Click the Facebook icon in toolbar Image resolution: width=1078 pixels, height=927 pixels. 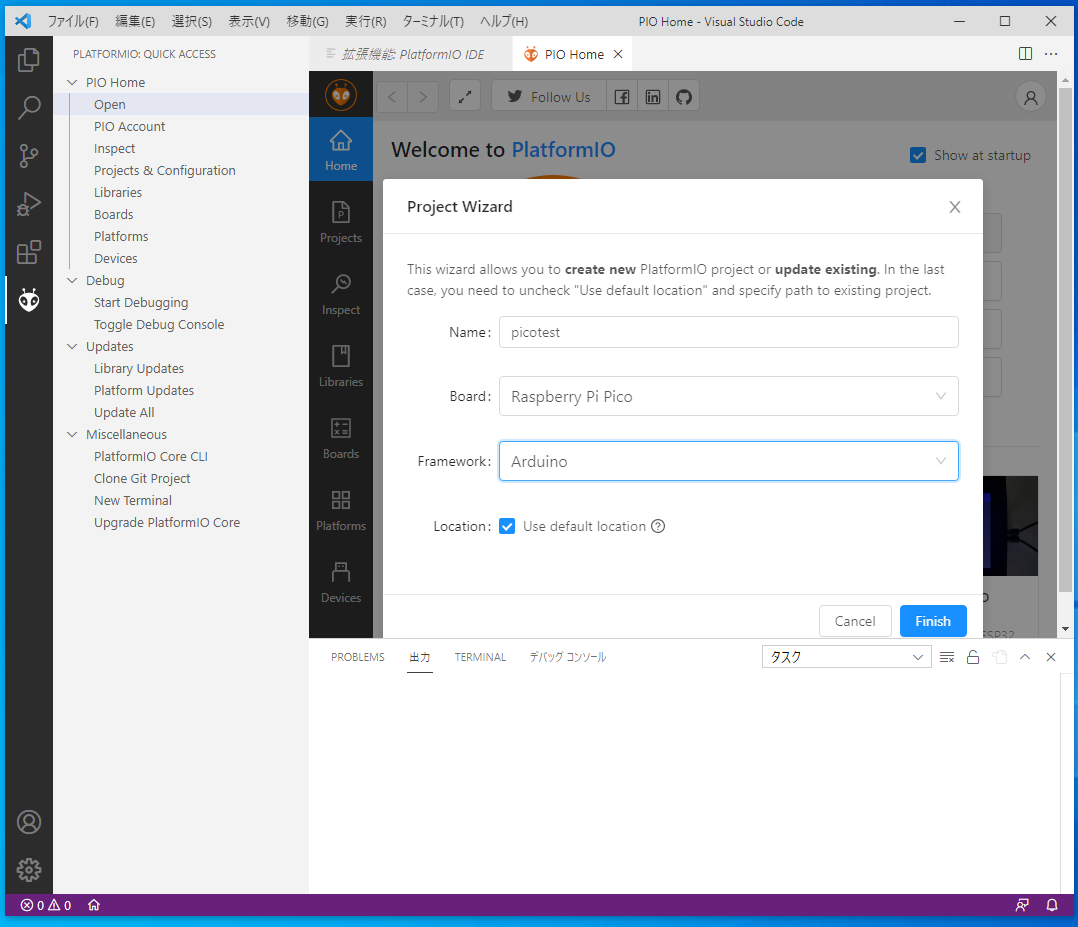coord(622,97)
